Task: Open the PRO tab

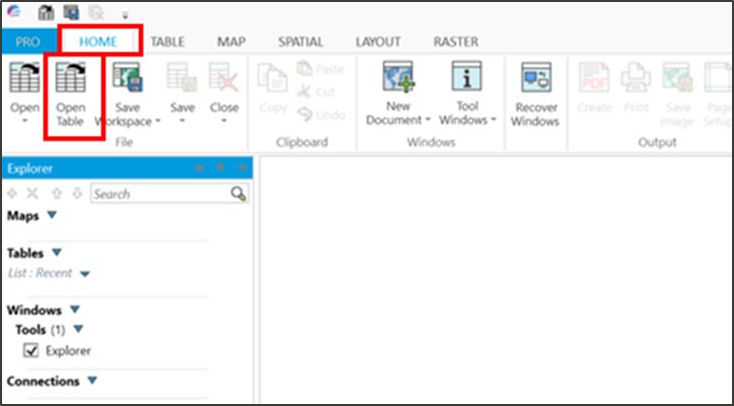Action: pyautogui.click(x=28, y=42)
